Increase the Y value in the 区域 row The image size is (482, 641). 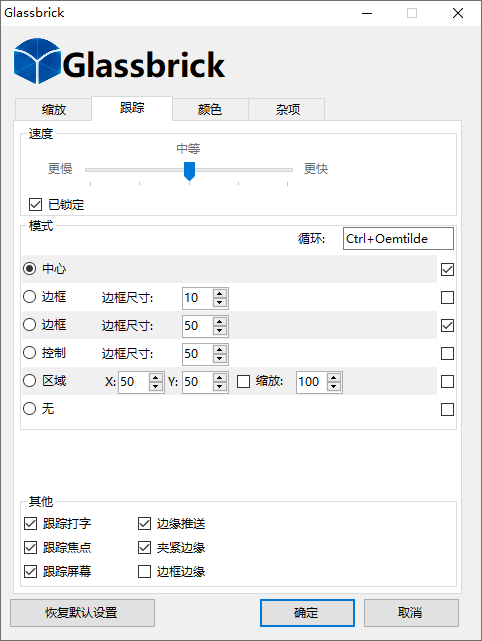click(x=220, y=378)
